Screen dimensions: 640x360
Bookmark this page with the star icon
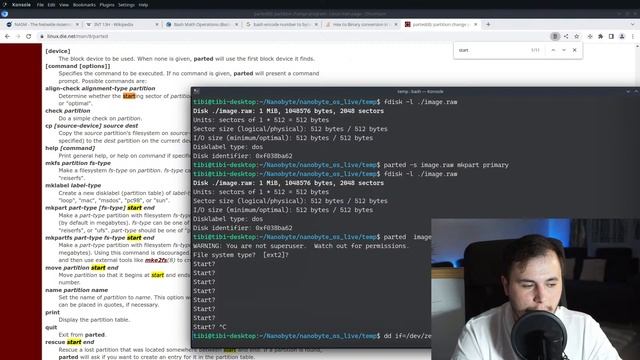click(576, 36)
